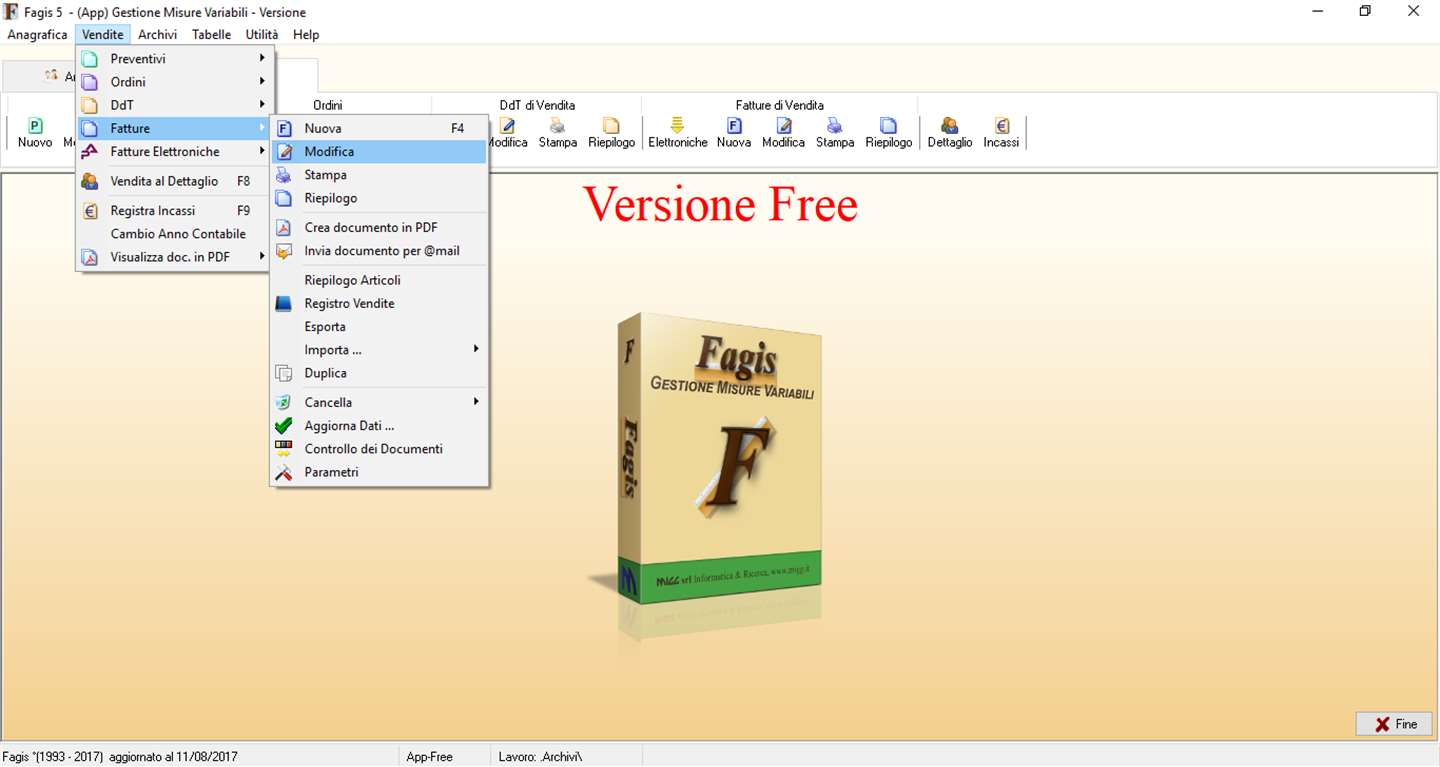Open Incassi from the toolbar
1440x767 pixels.
1001,133
